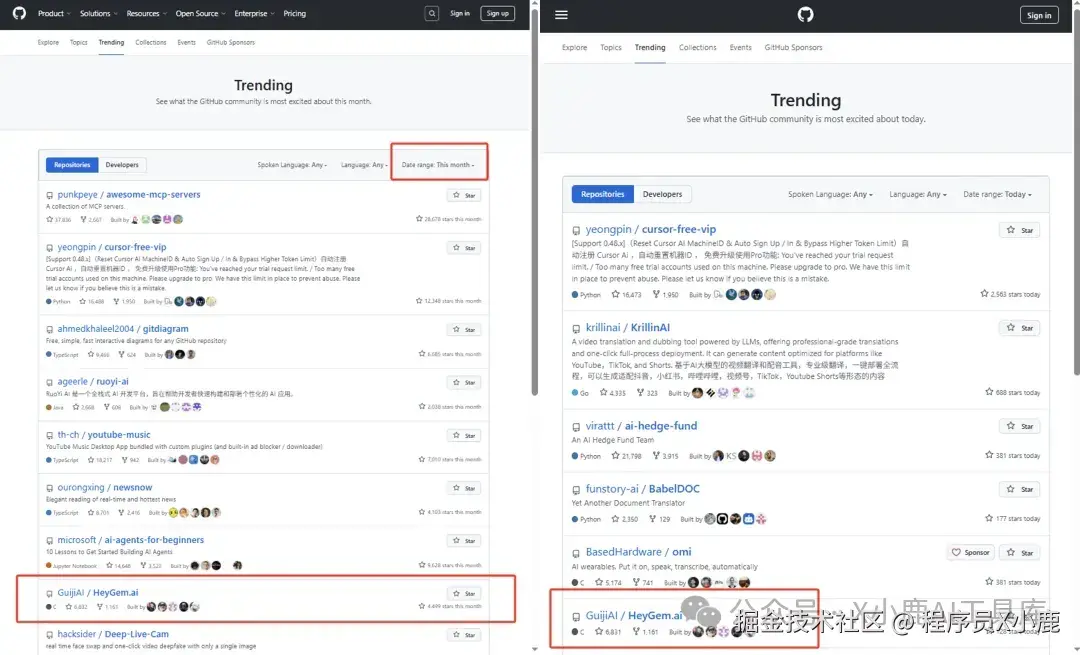Open krillinai / KrillinAI link
Viewport: 1080px width, 655px height.
[627, 327]
